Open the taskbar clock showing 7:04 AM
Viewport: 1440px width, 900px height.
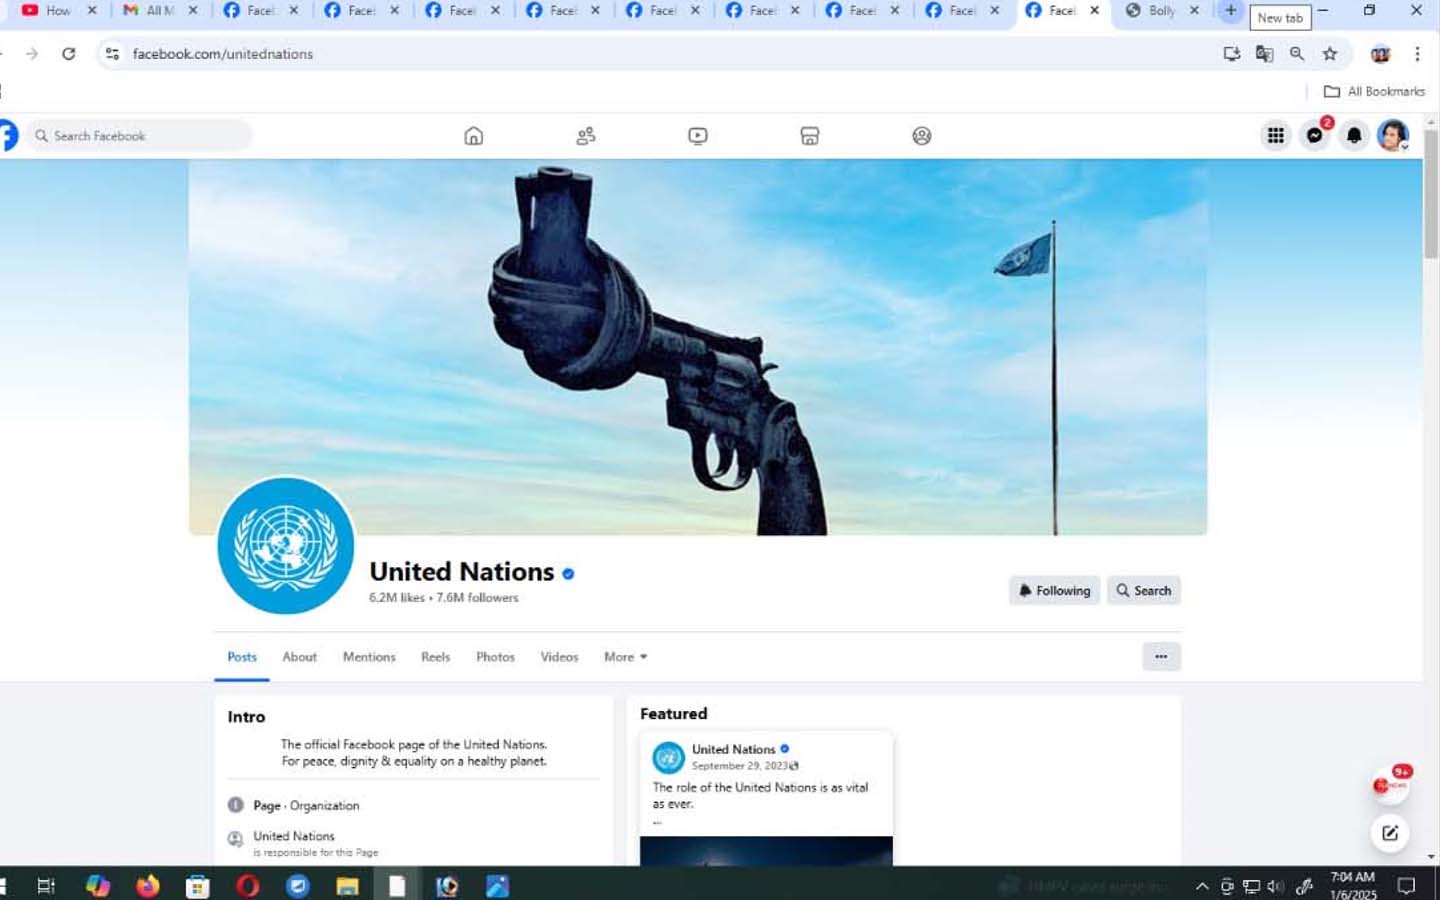(x=1353, y=886)
